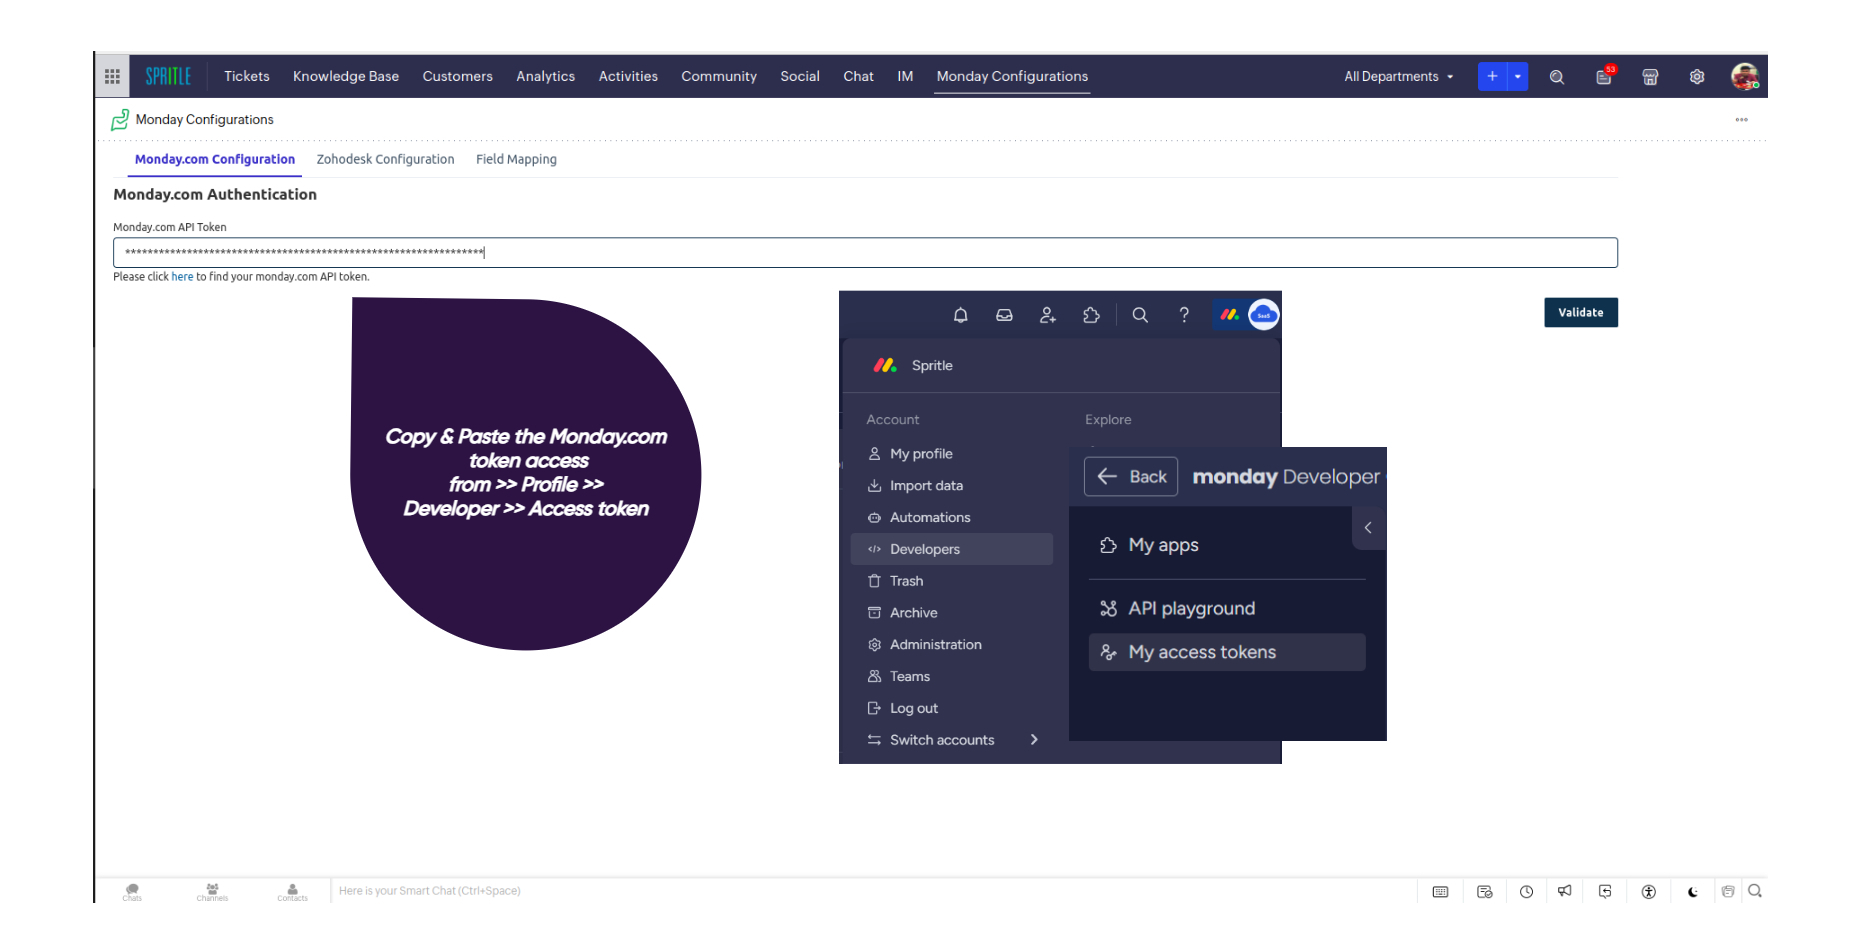Open the setup gear icon
The image size is (1861, 946).
1697,77
